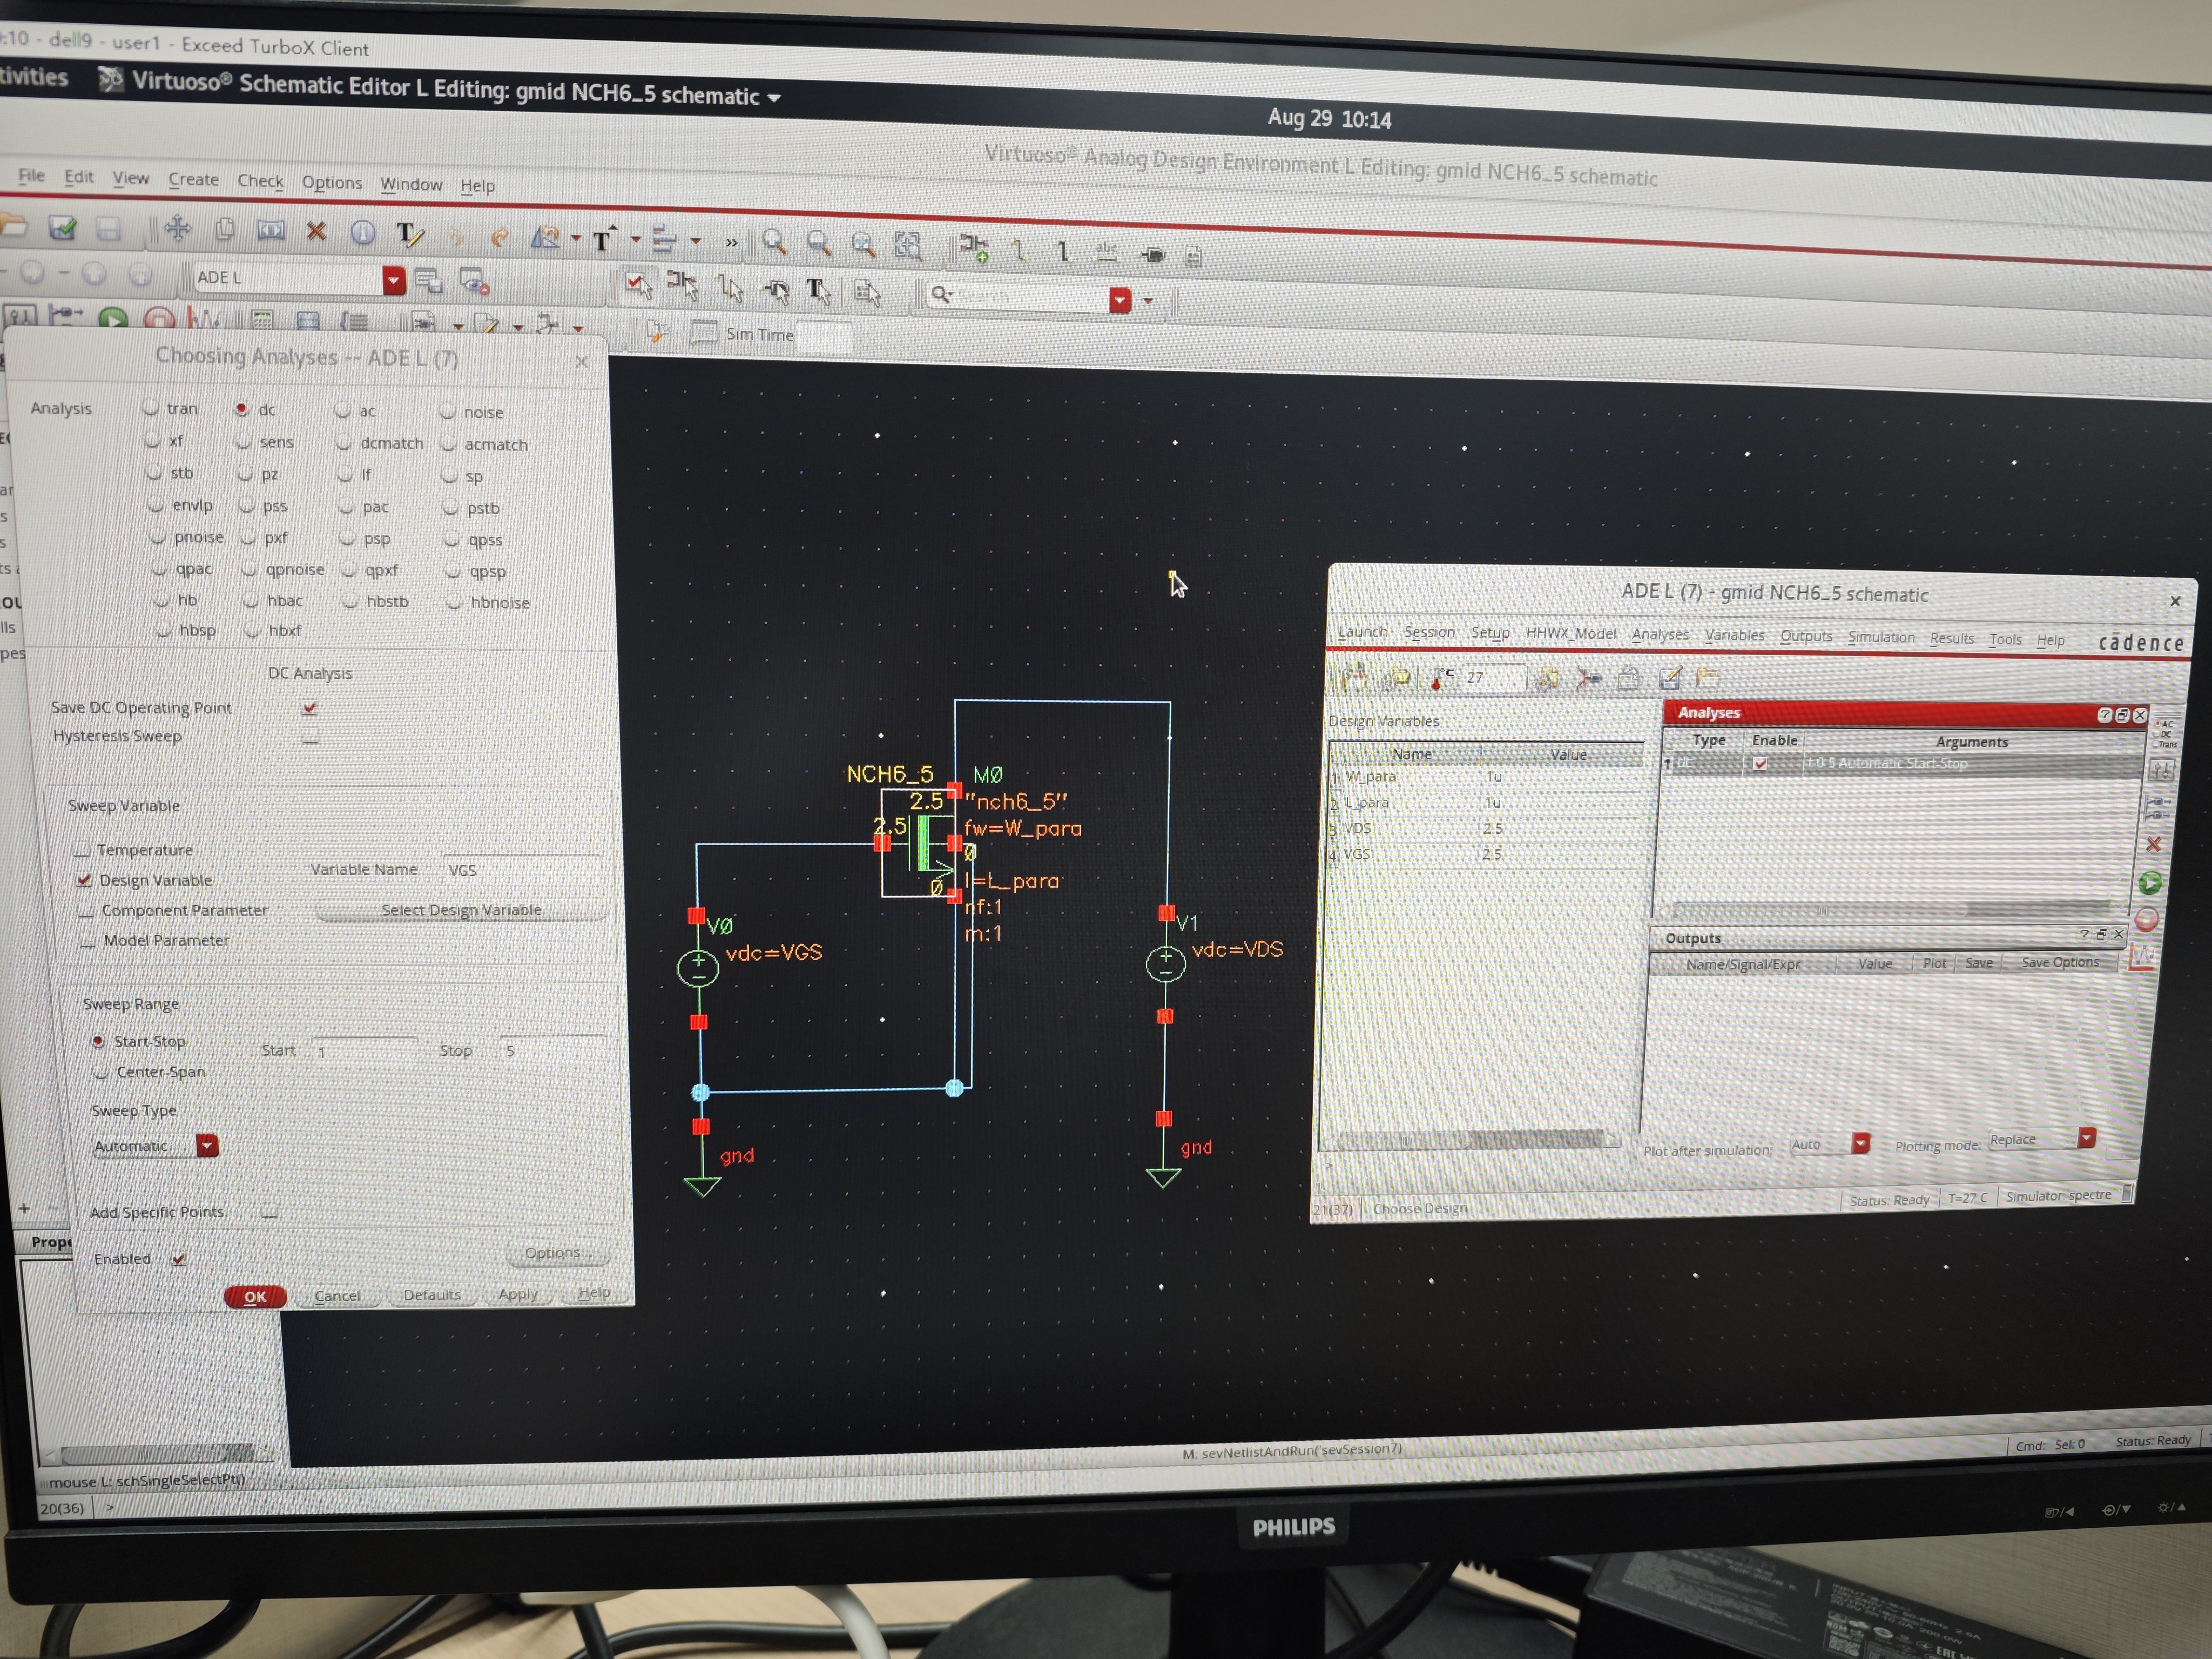Click green Netlist and Run button in schematic toolbar
The width and height of the screenshot is (2212, 1659).
point(113,319)
